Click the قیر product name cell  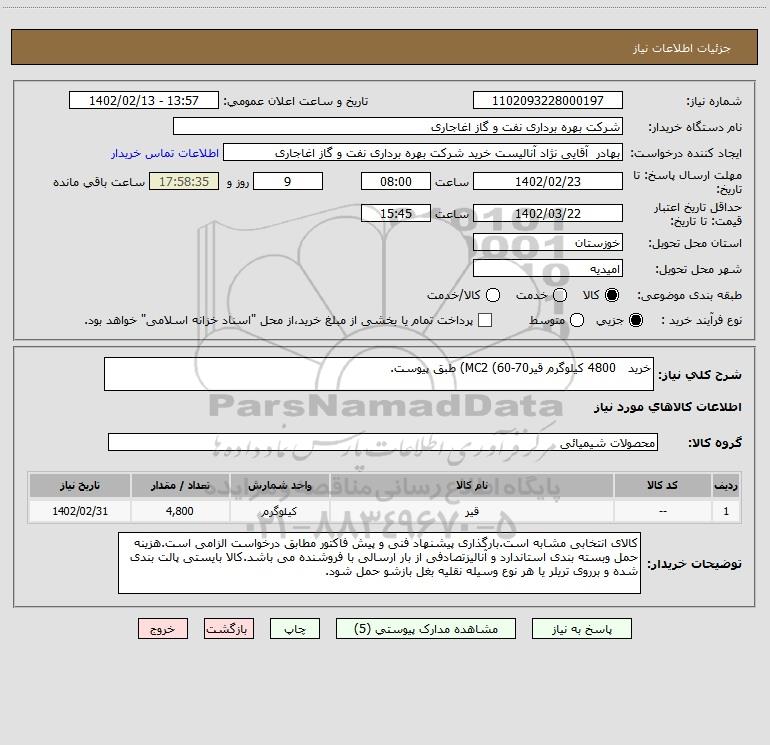(472, 511)
